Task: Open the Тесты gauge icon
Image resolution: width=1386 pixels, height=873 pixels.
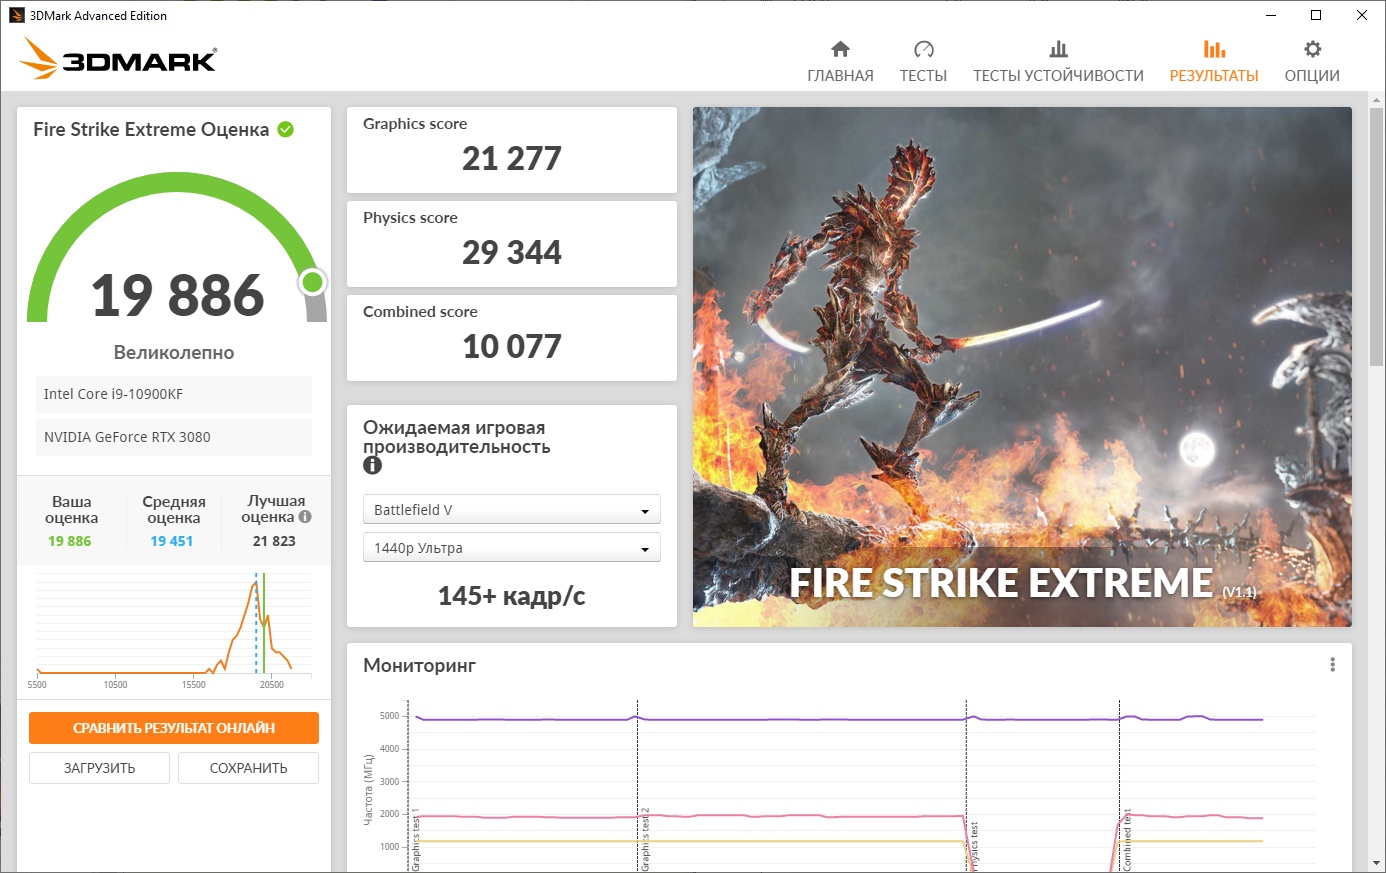Action: point(923,49)
